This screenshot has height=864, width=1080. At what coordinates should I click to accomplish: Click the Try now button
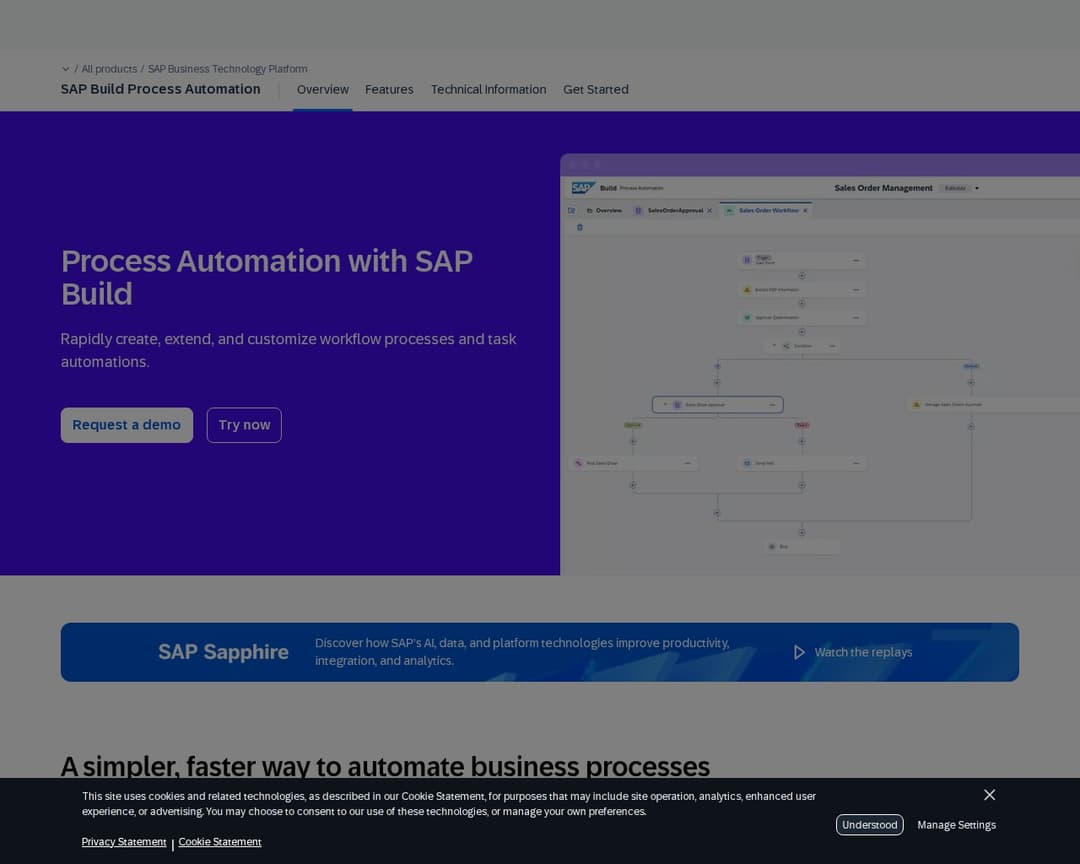[244, 425]
